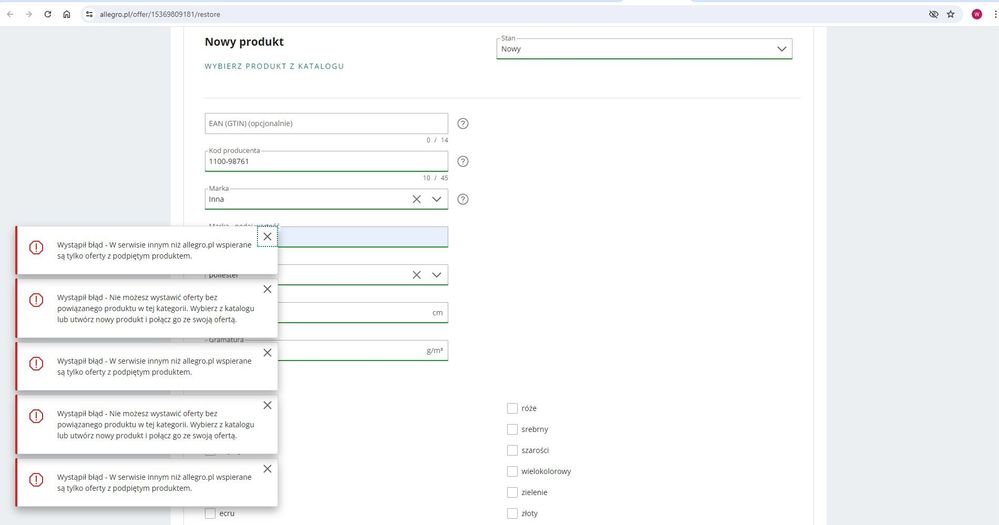Click the Wybierz produkt z katalogu link
Viewport: 999px width, 525px height.
coord(274,66)
